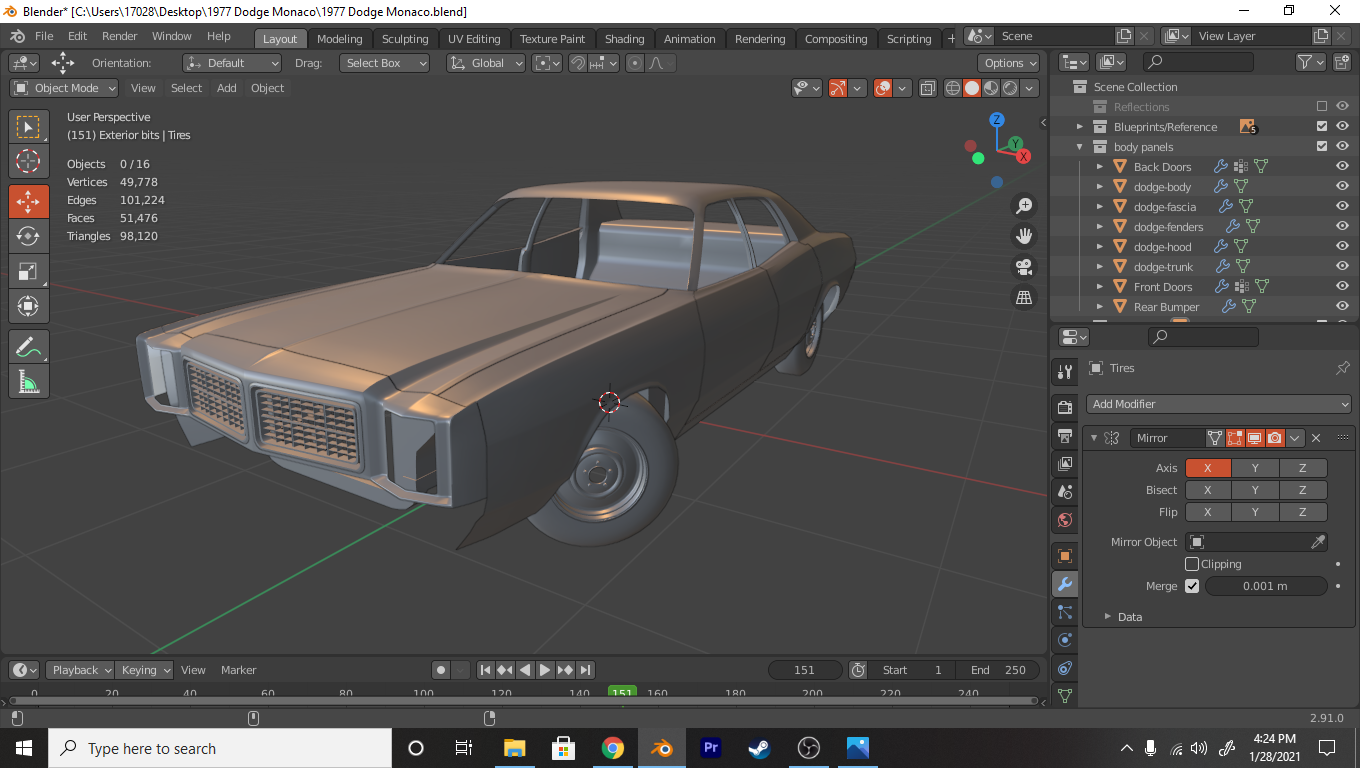Expand the dodge-fenders tree item
The height and width of the screenshot is (768, 1360).
click(1099, 227)
